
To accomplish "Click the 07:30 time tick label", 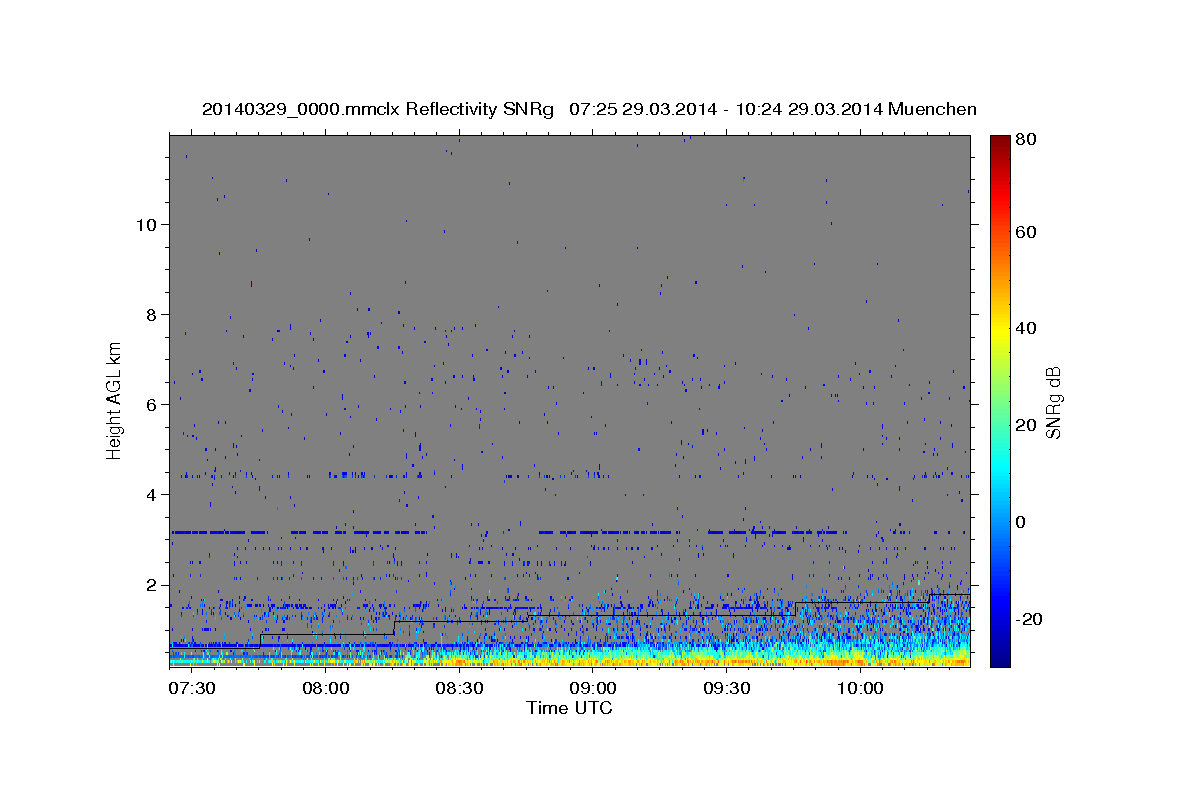I will point(191,688).
